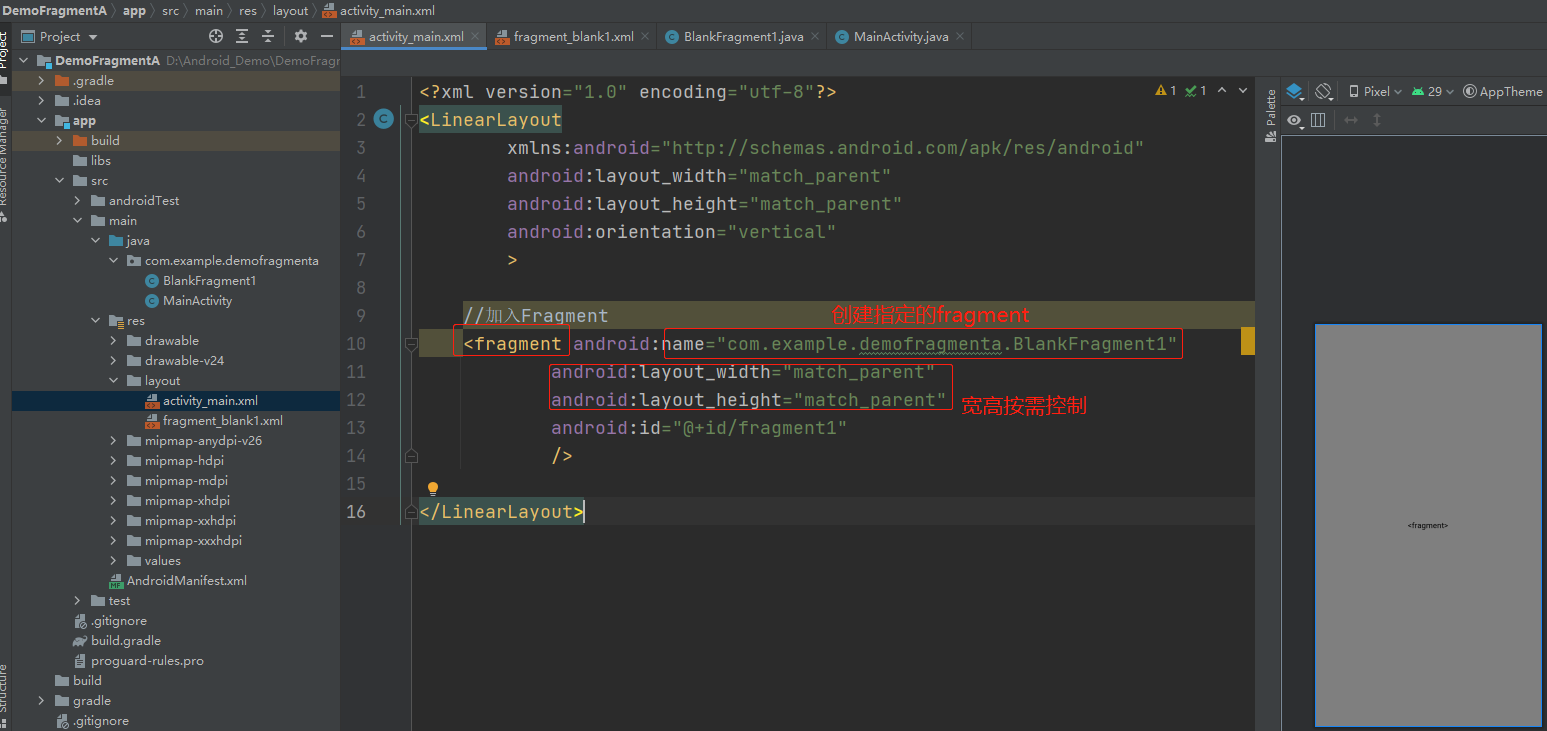Click the 'app' breadcrumb segment
The width and height of the screenshot is (1547, 731).
click(134, 10)
